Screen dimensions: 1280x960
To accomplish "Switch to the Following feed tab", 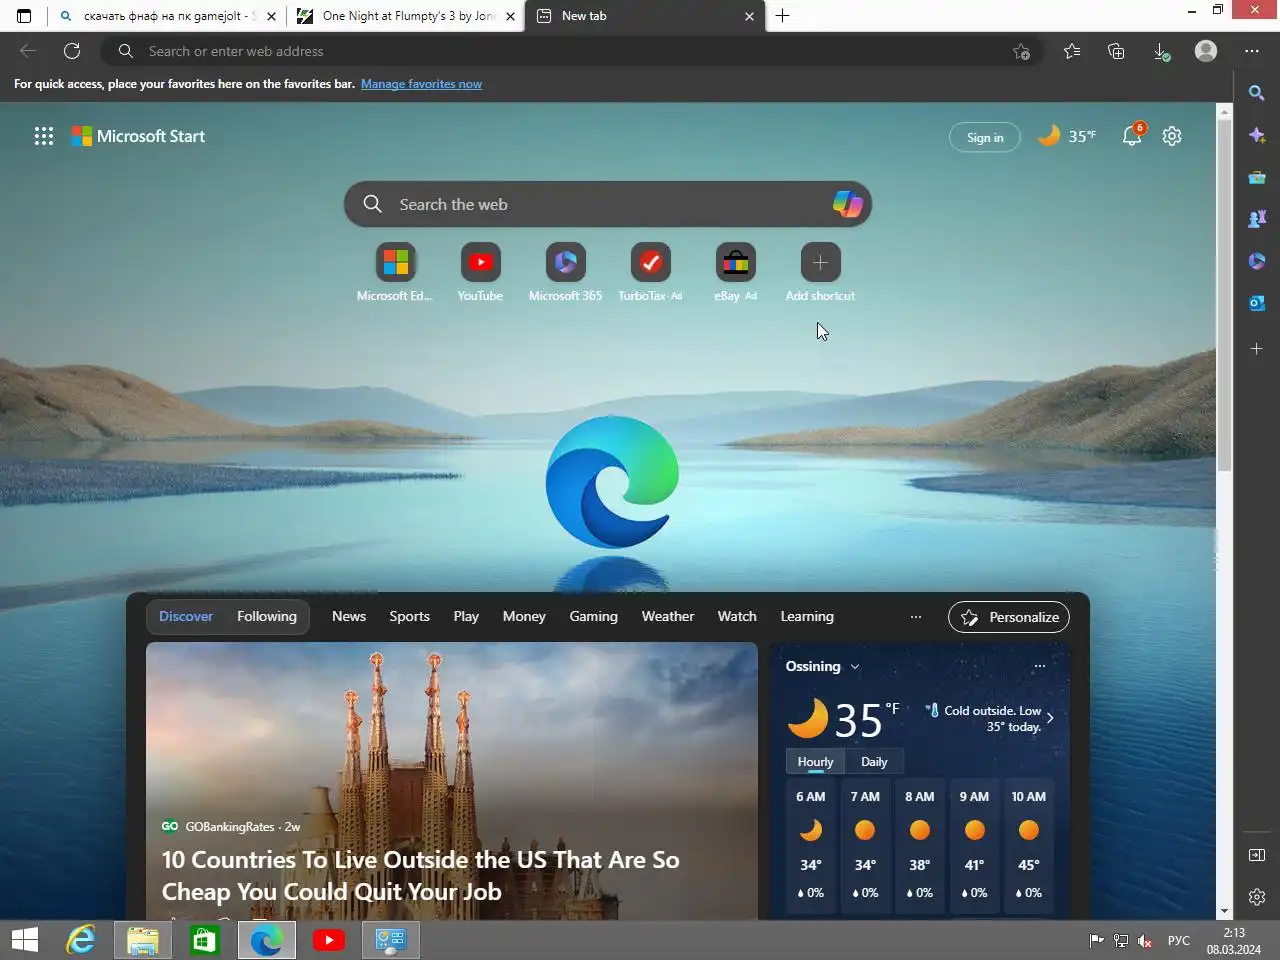I will pos(267,616).
